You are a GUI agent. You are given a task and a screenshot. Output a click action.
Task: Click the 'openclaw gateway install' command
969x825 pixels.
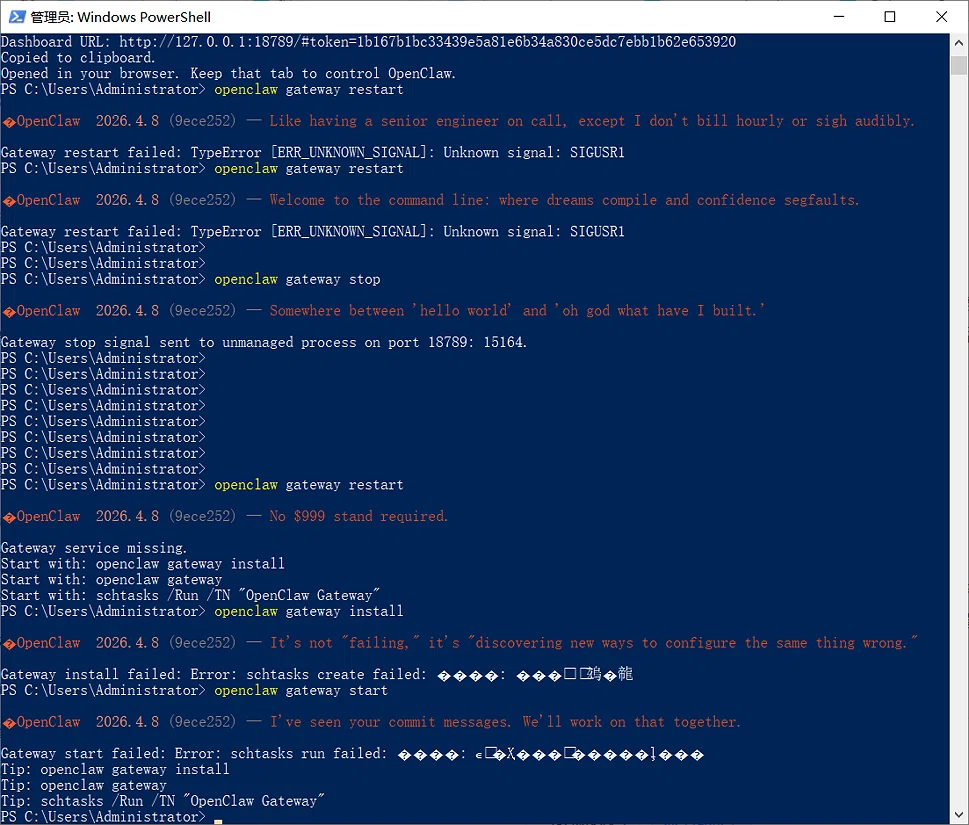(x=308, y=611)
